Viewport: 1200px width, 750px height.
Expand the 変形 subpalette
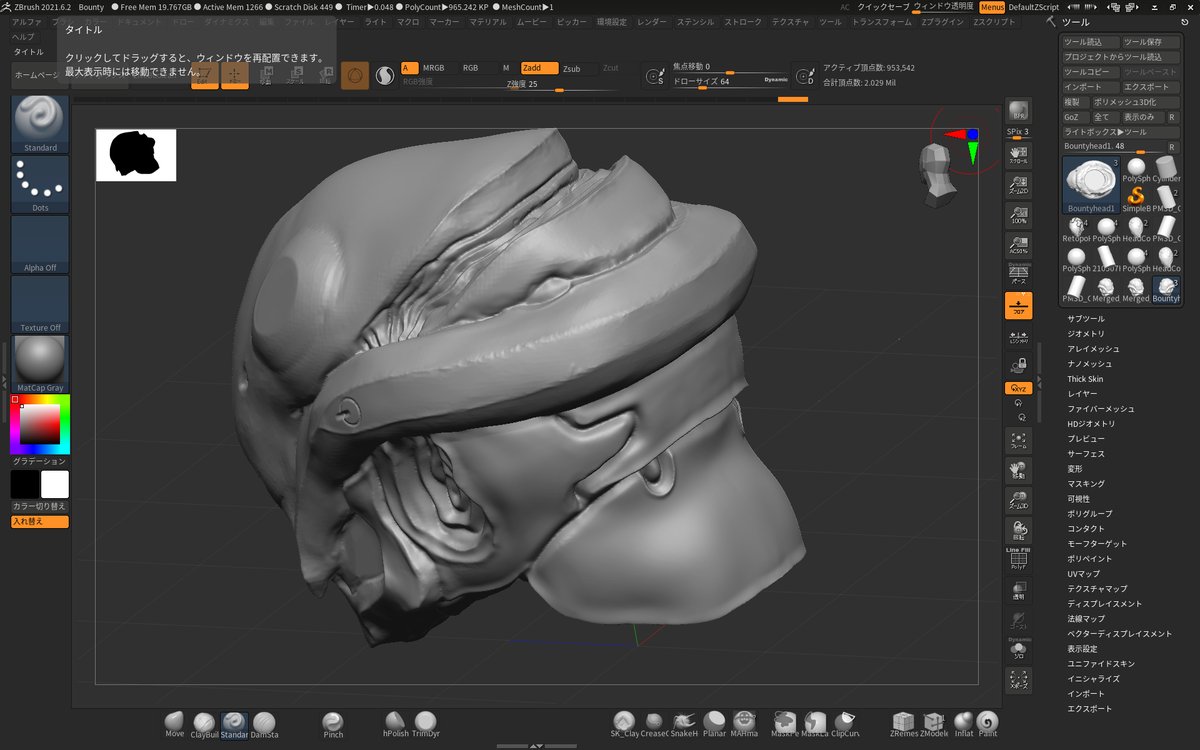click(1075, 469)
